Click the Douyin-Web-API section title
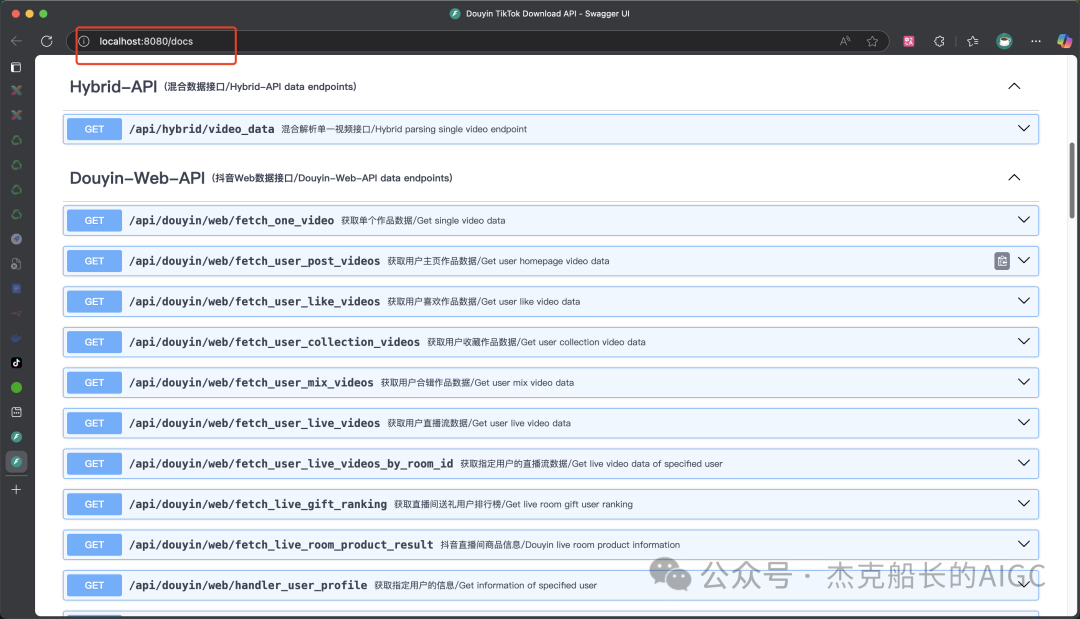This screenshot has width=1080, height=619. click(x=137, y=178)
